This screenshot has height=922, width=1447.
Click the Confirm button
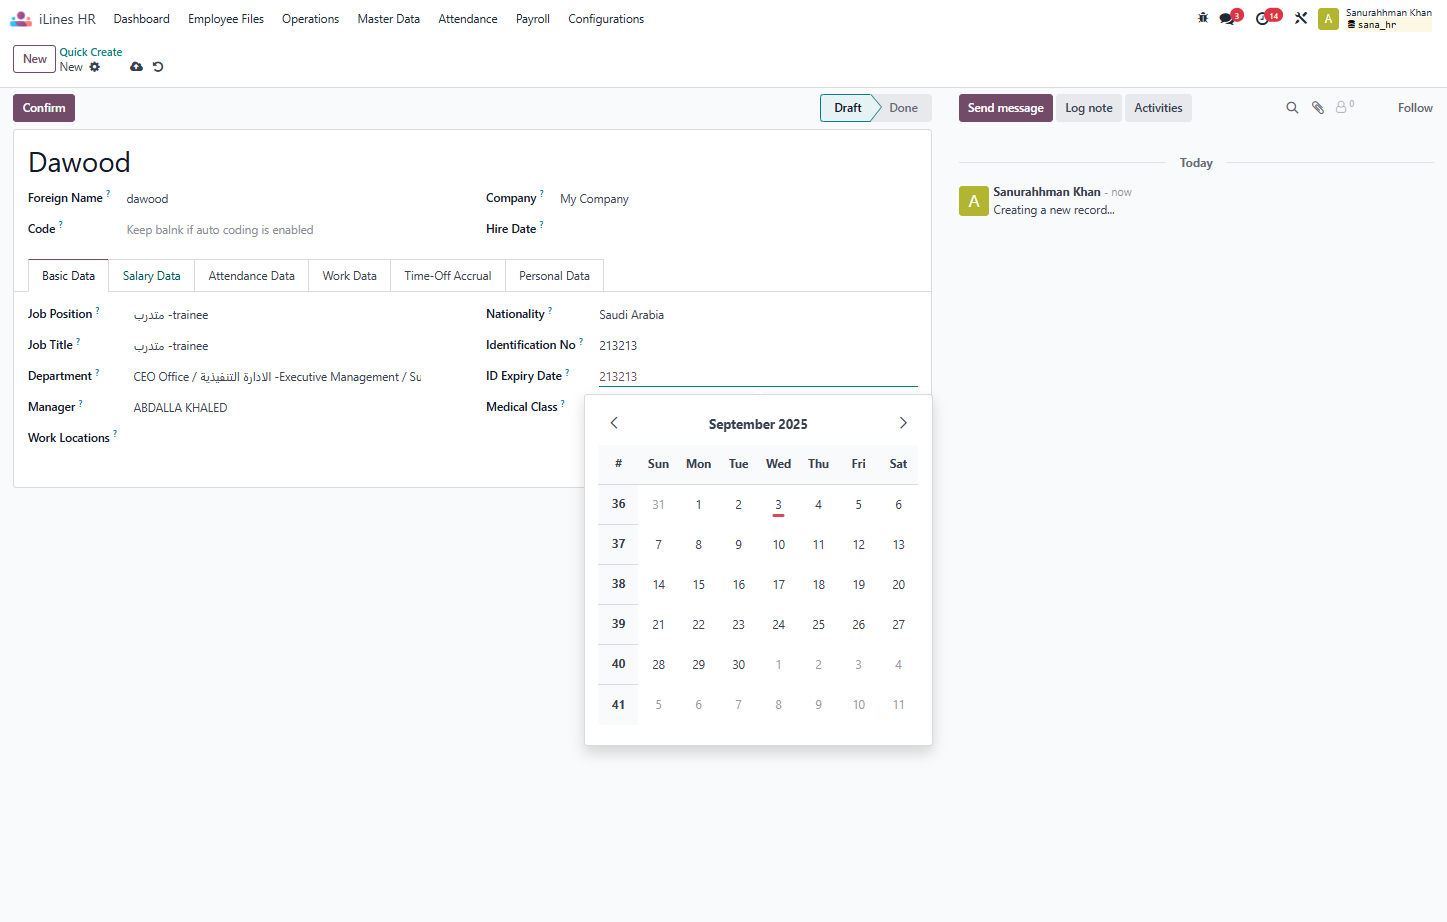(x=44, y=108)
